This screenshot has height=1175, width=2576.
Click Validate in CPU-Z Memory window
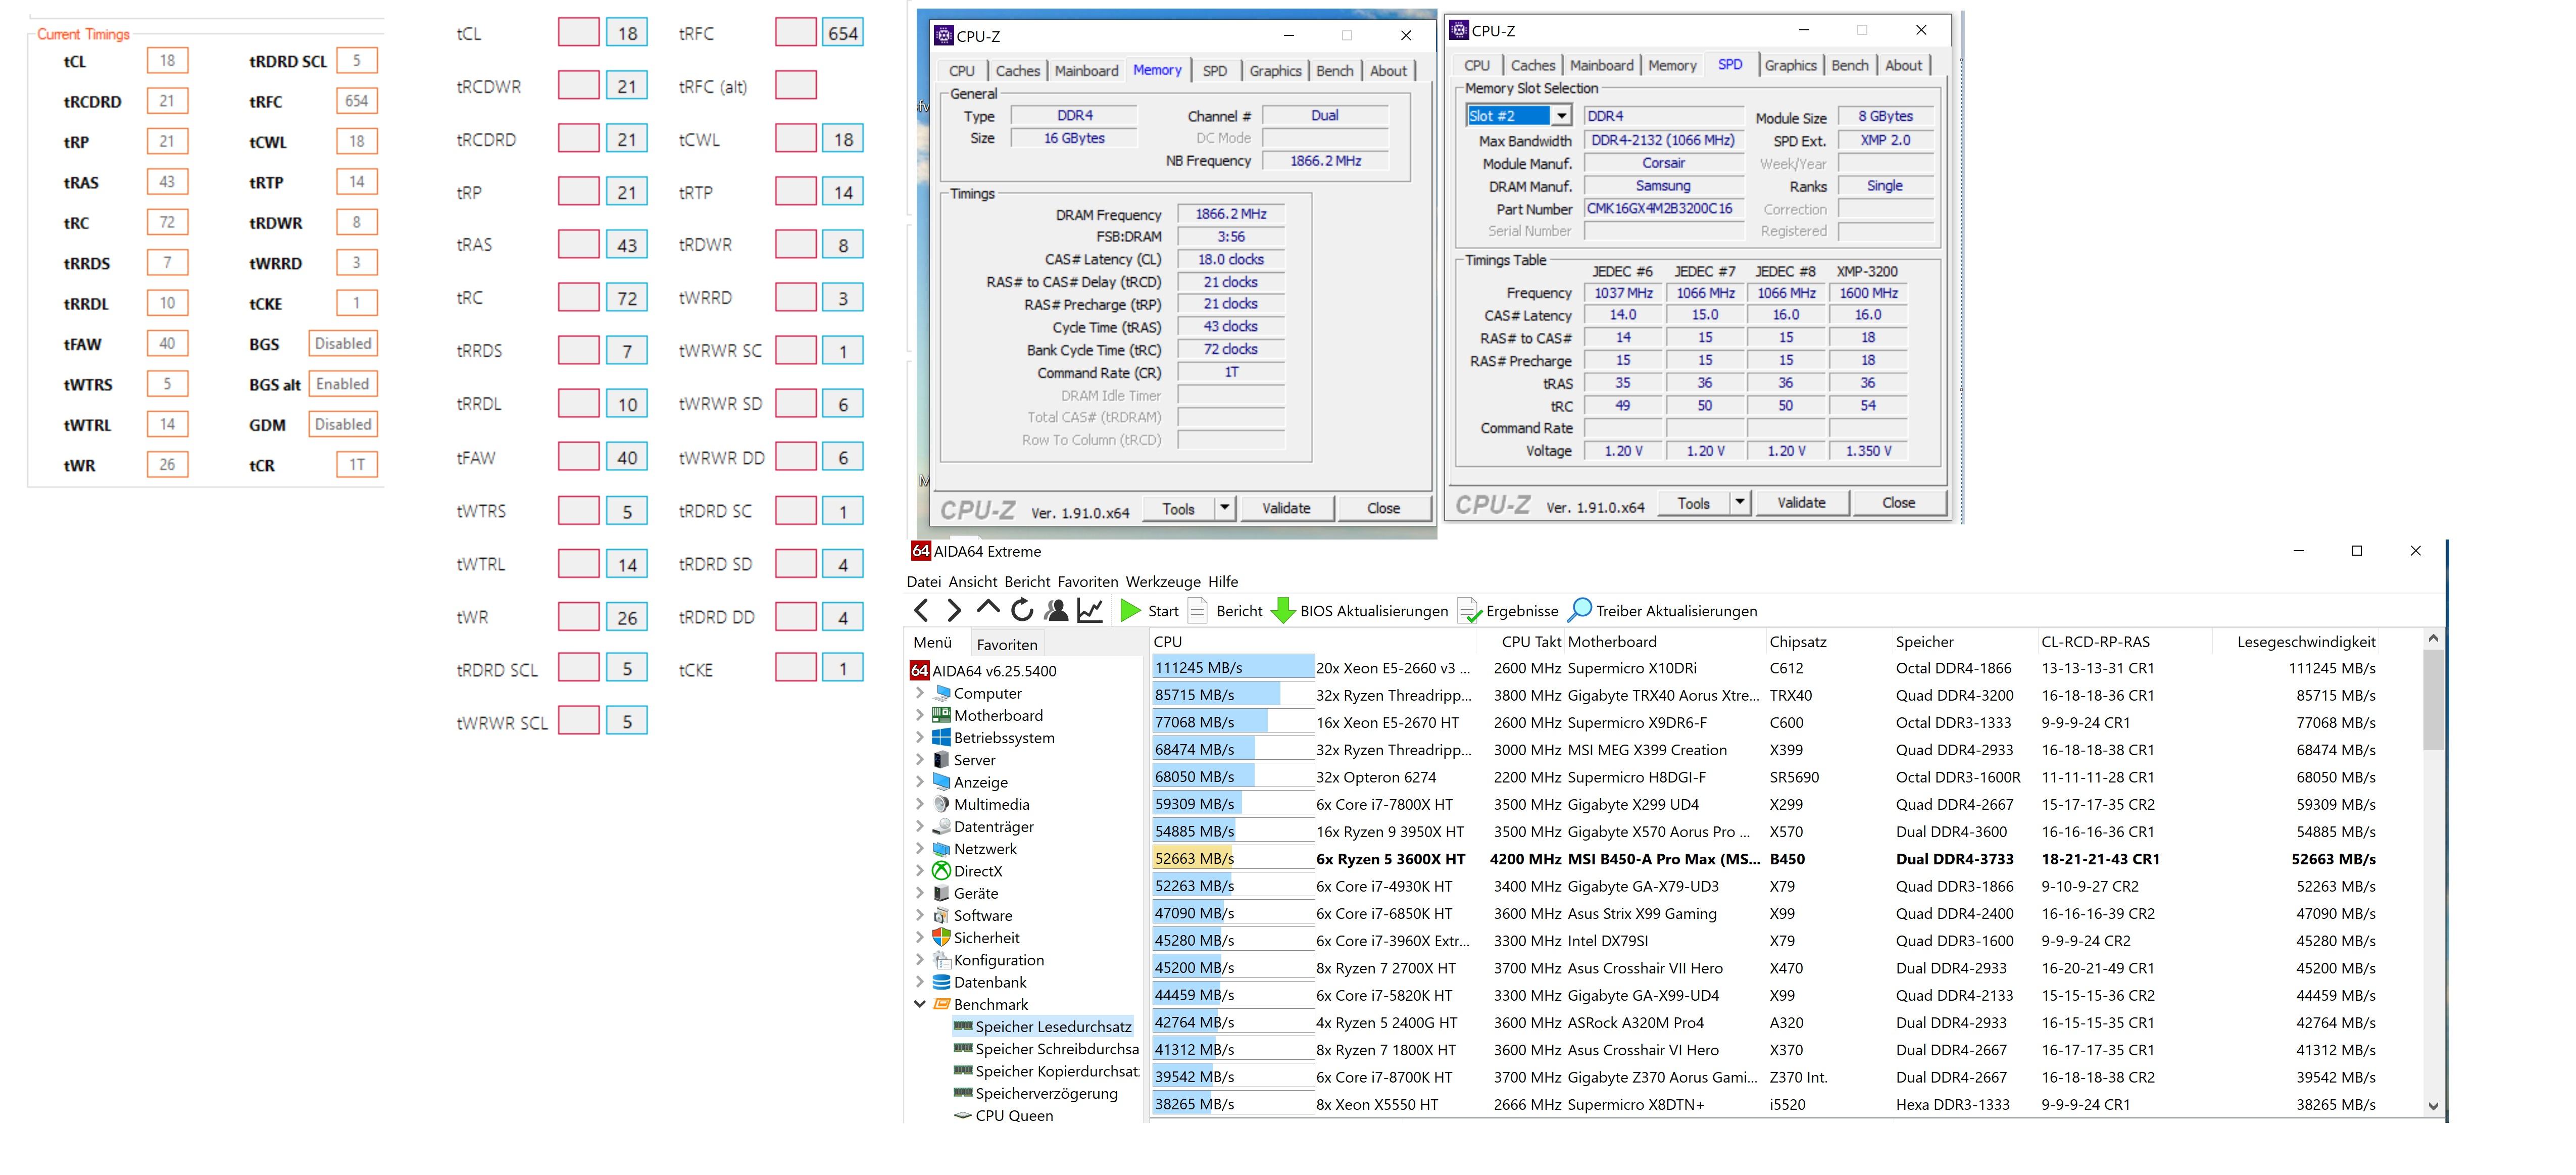point(1286,508)
